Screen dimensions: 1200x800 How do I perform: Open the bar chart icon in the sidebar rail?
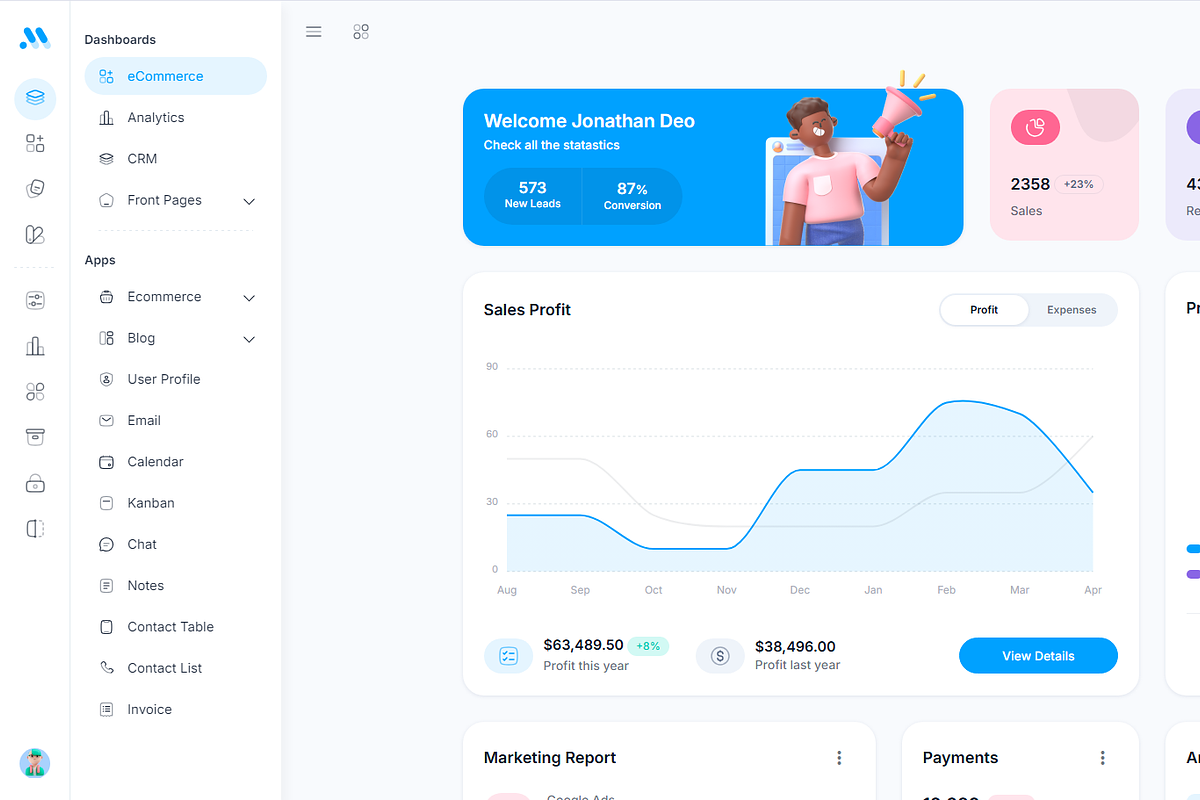point(34,345)
